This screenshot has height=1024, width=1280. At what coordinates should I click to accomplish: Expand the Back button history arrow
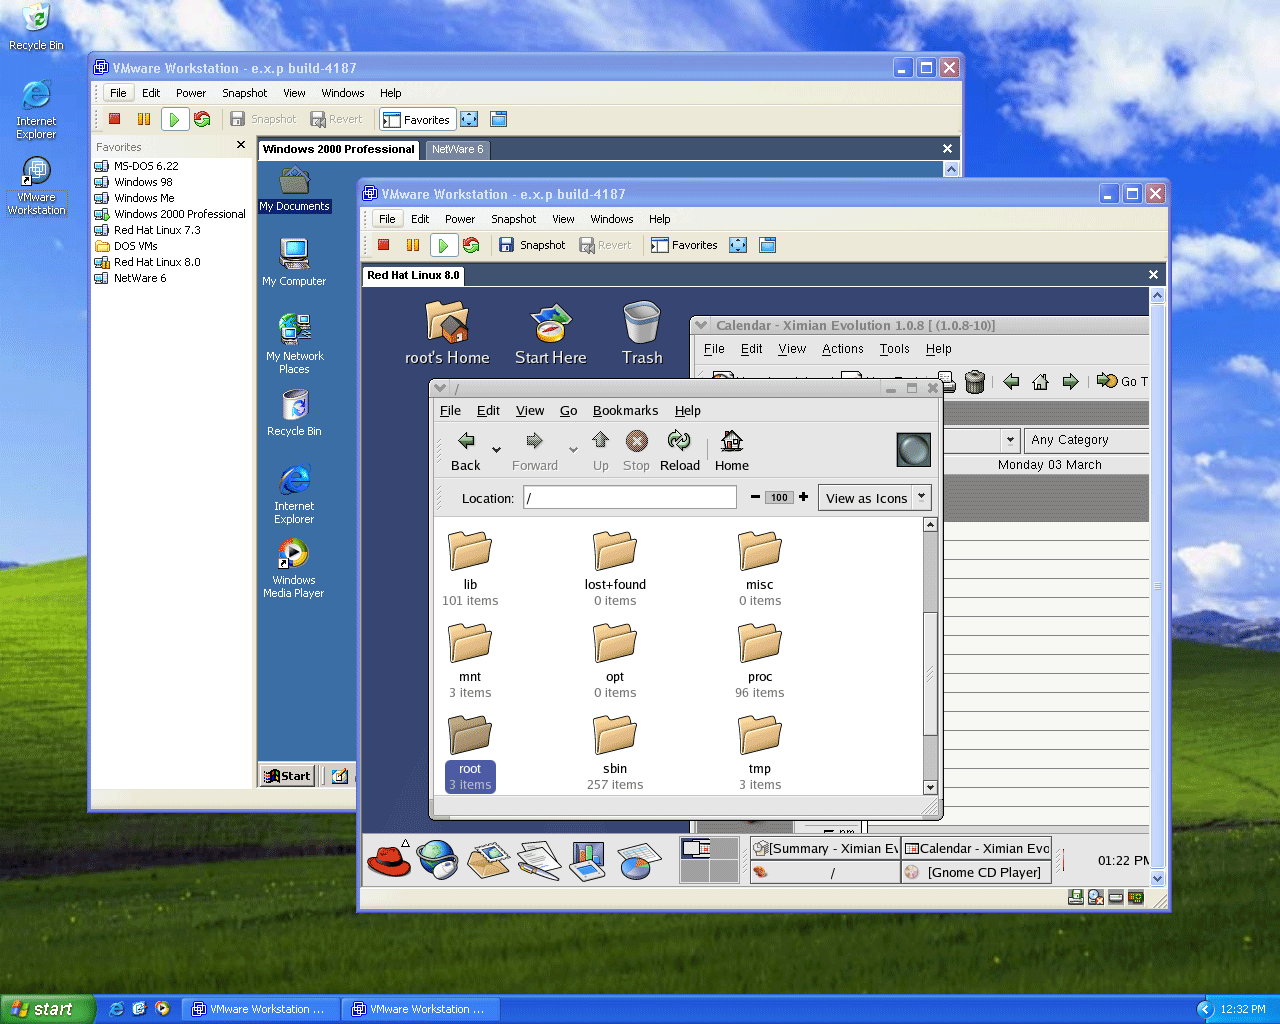point(496,450)
